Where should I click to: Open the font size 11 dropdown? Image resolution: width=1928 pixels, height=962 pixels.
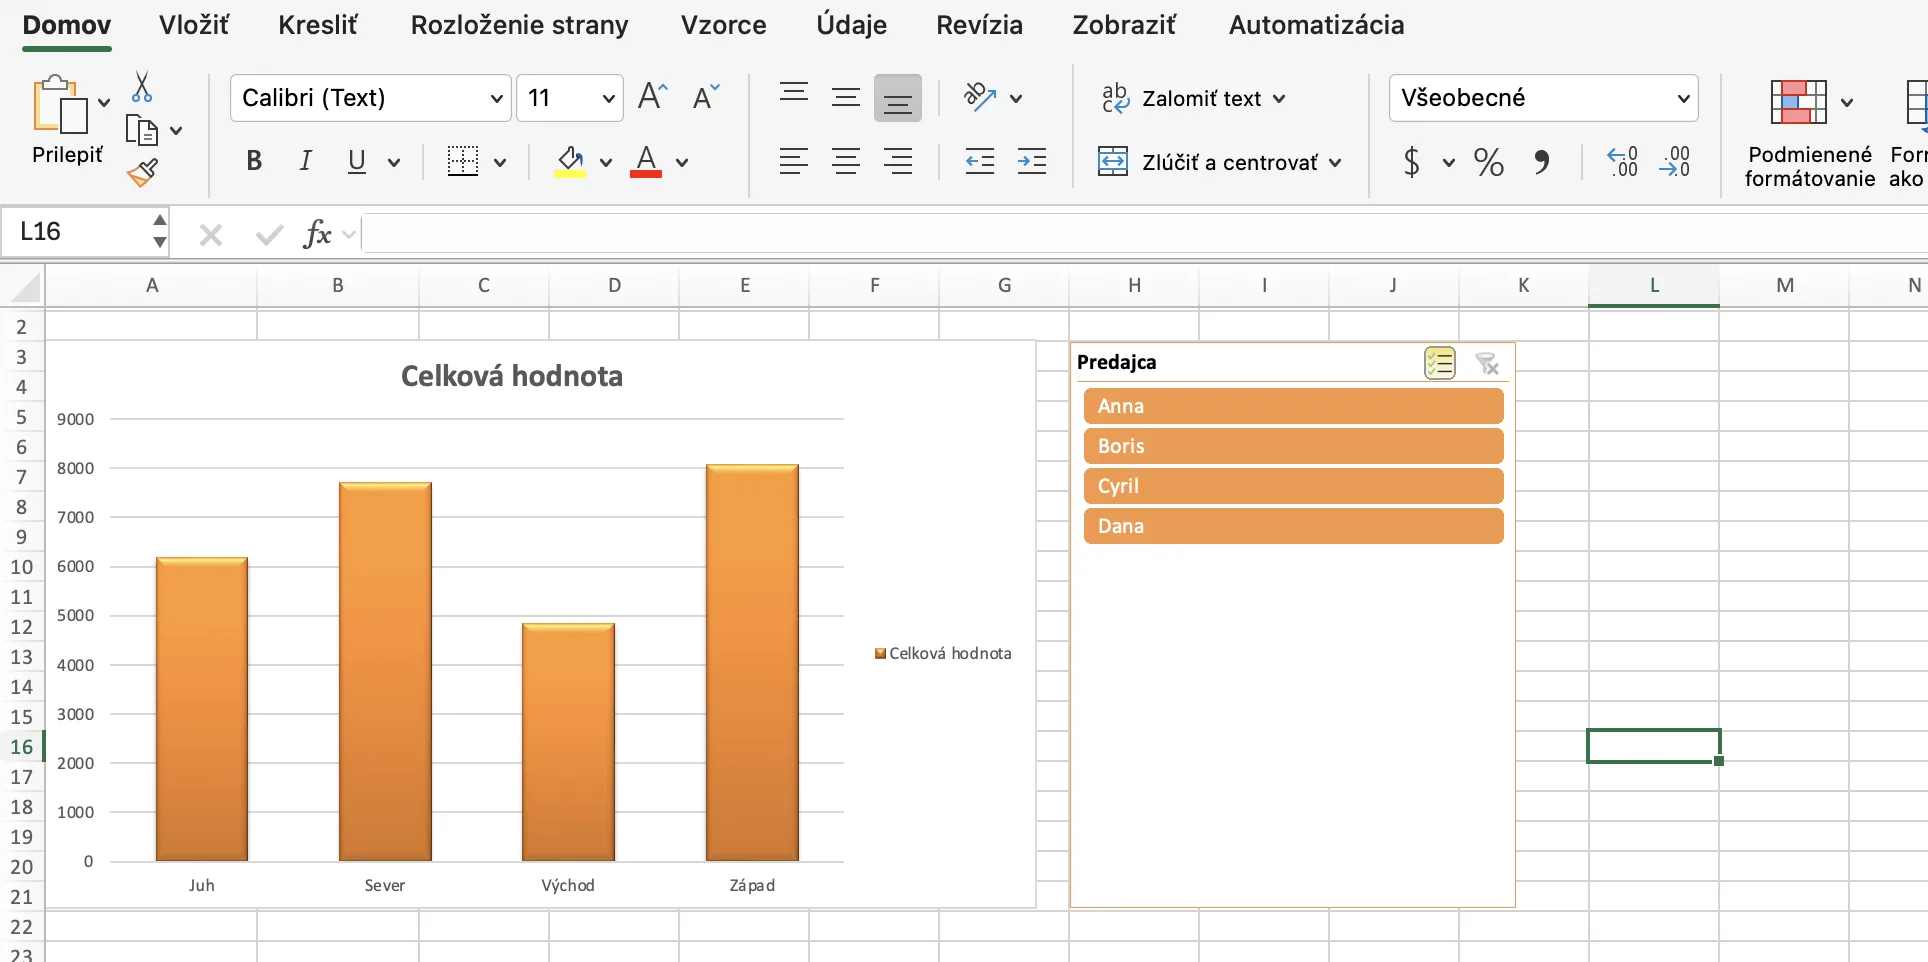(608, 98)
